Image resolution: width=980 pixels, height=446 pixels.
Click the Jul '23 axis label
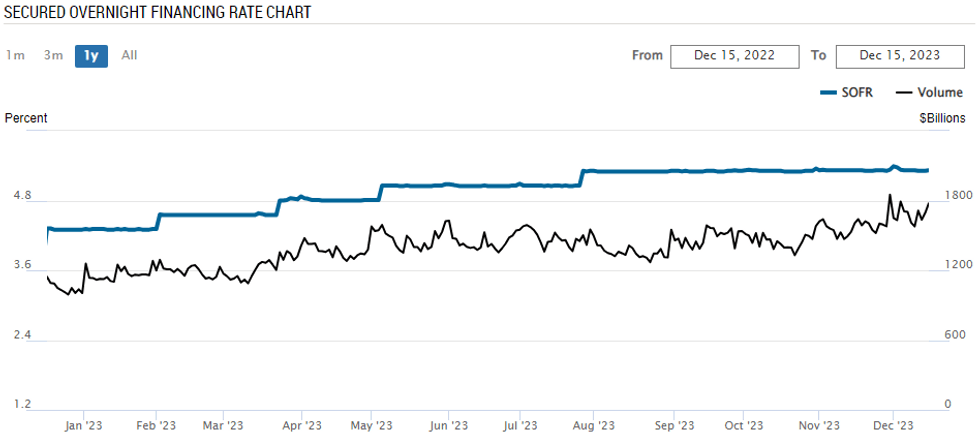point(522,425)
